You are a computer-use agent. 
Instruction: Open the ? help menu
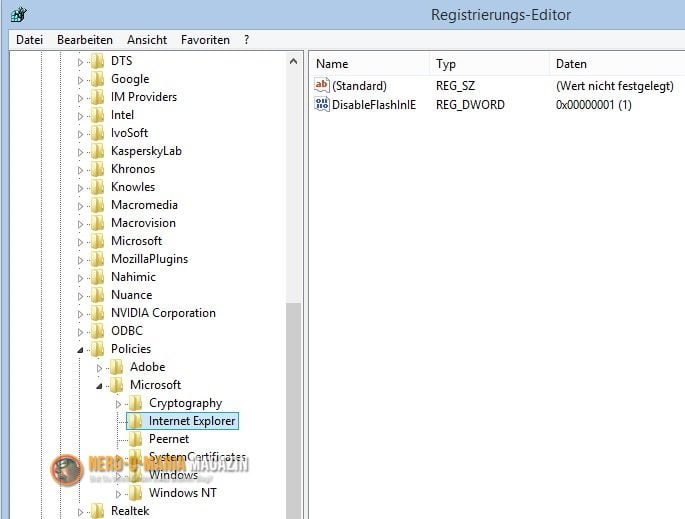pyautogui.click(x=246, y=40)
